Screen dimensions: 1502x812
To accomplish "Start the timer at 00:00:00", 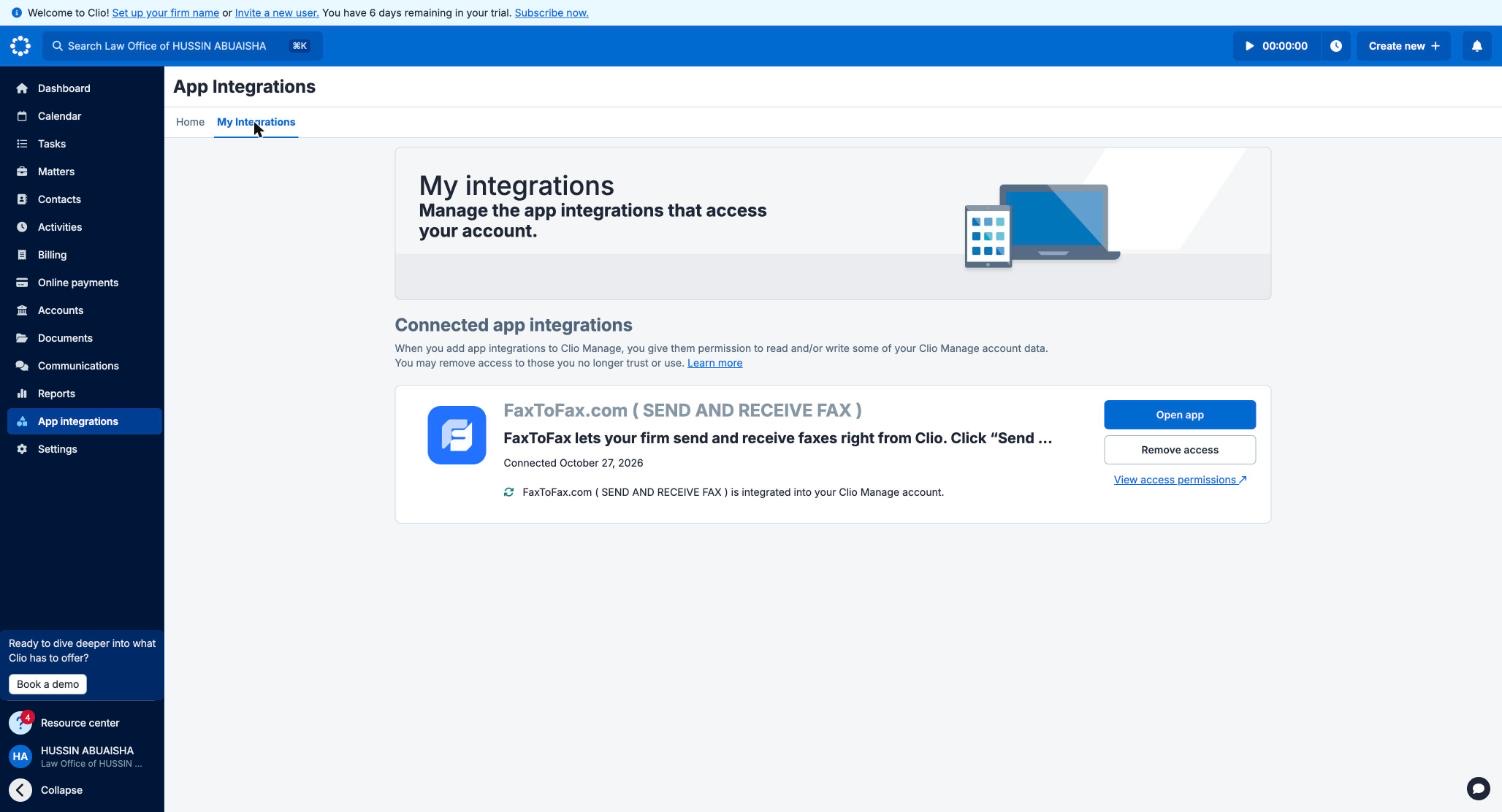I will (1276, 46).
